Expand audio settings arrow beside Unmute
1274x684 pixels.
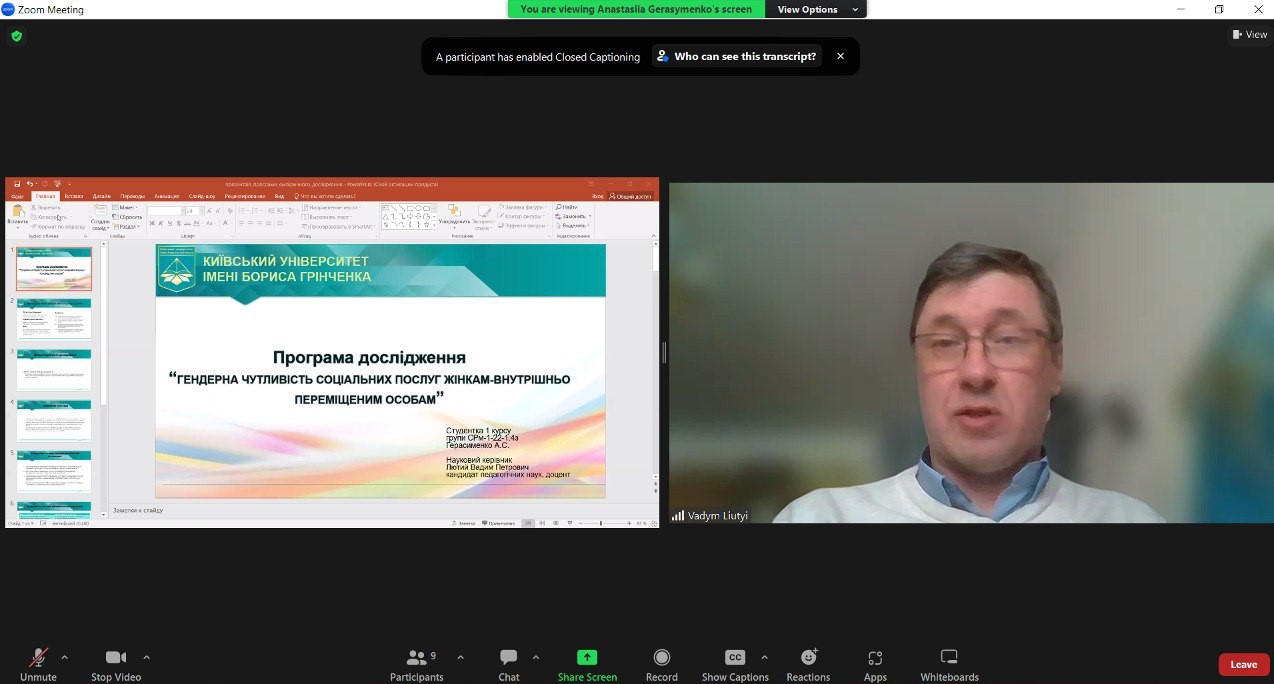[65, 657]
